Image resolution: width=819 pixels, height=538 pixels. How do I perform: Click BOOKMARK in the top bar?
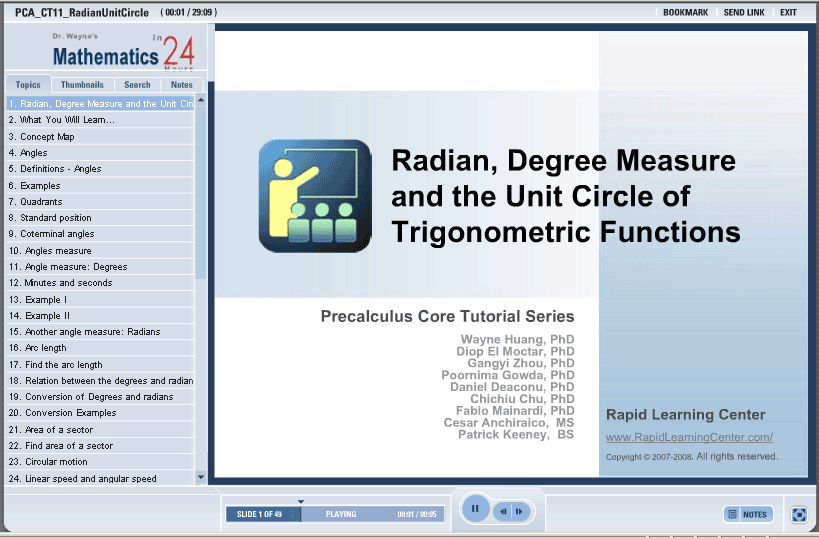tap(685, 13)
